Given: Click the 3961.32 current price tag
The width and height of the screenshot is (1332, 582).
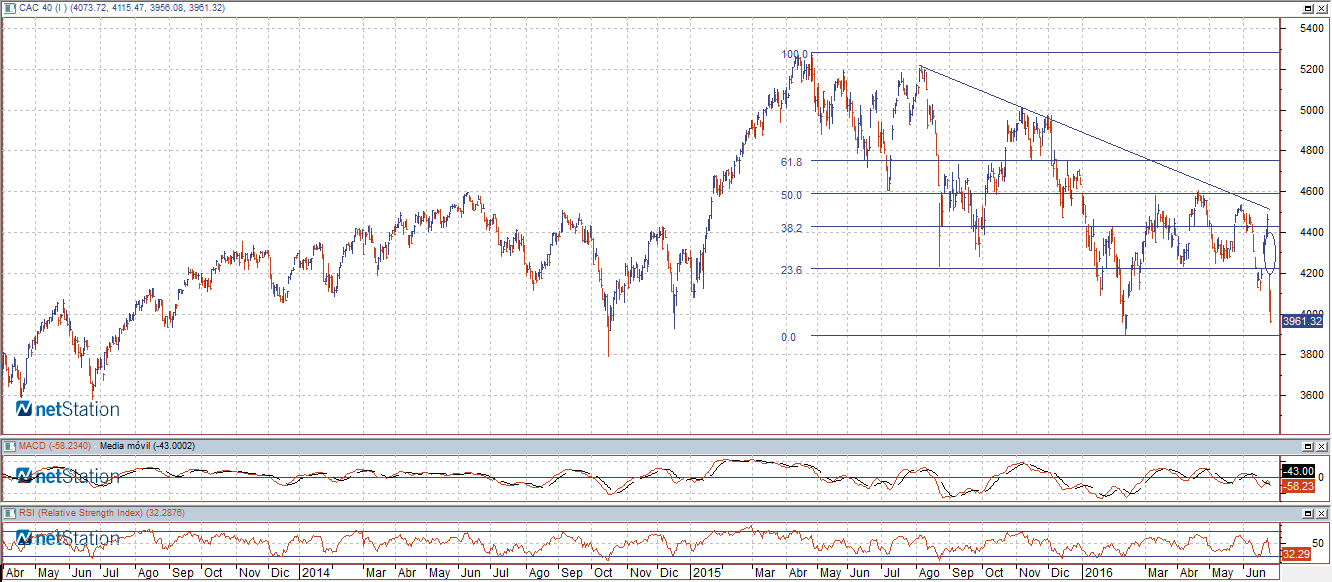Looking at the screenshot, I should 1301,321.
